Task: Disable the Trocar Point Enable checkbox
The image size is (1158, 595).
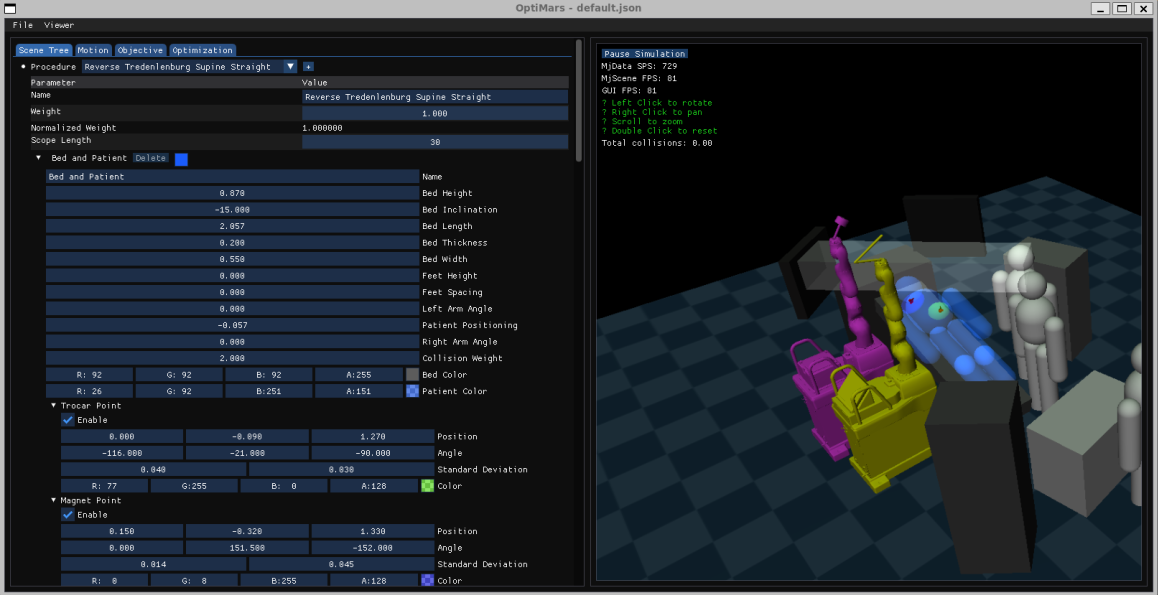Action: pos(68,421)
